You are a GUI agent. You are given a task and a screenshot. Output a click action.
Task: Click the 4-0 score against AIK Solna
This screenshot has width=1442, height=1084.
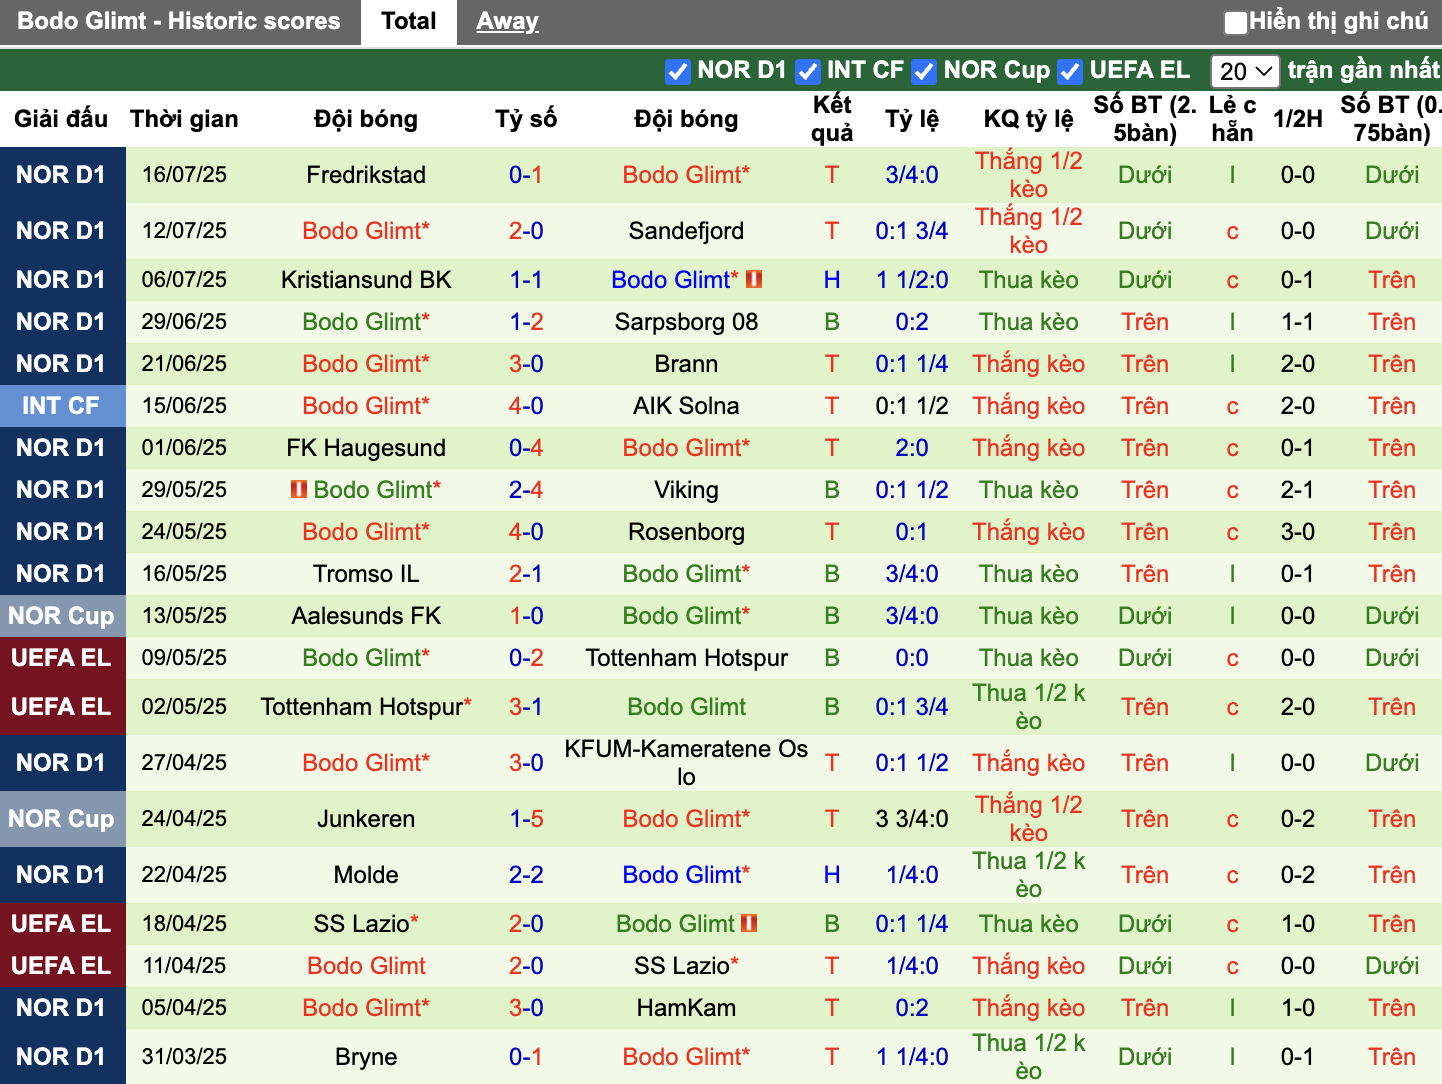point(526,406)
